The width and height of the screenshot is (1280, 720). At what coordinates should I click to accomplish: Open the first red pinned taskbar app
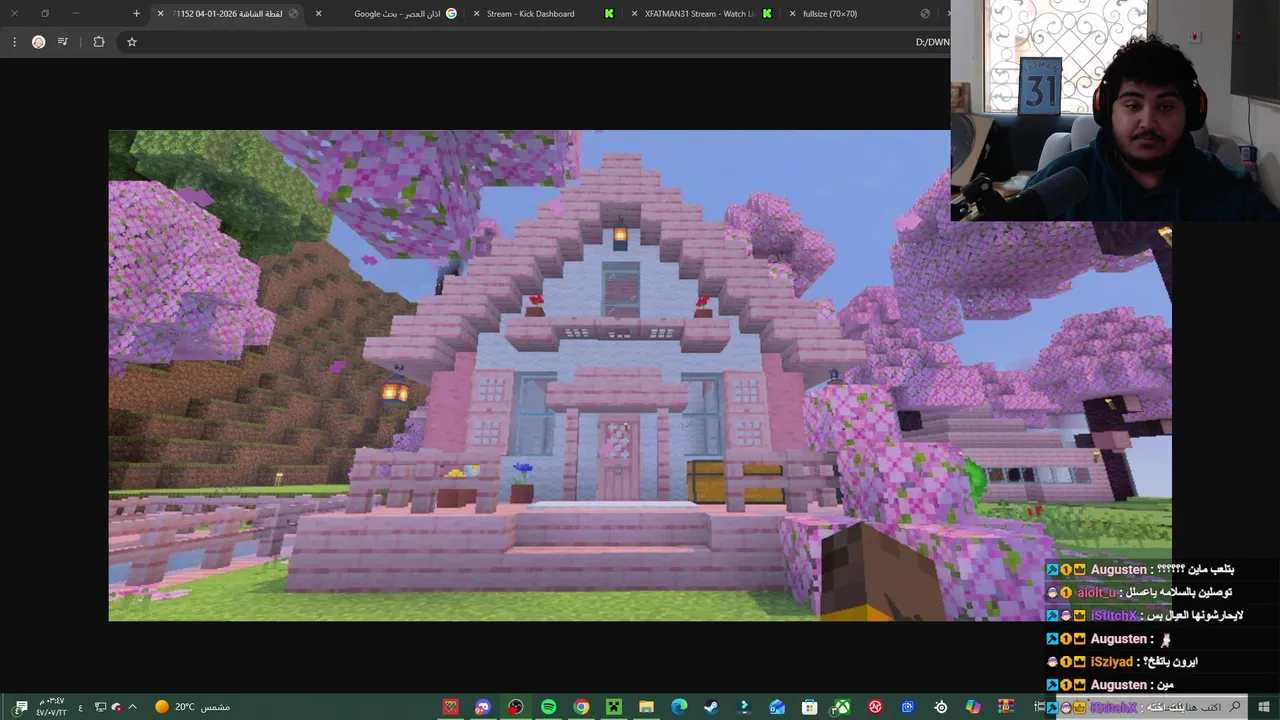451,707
